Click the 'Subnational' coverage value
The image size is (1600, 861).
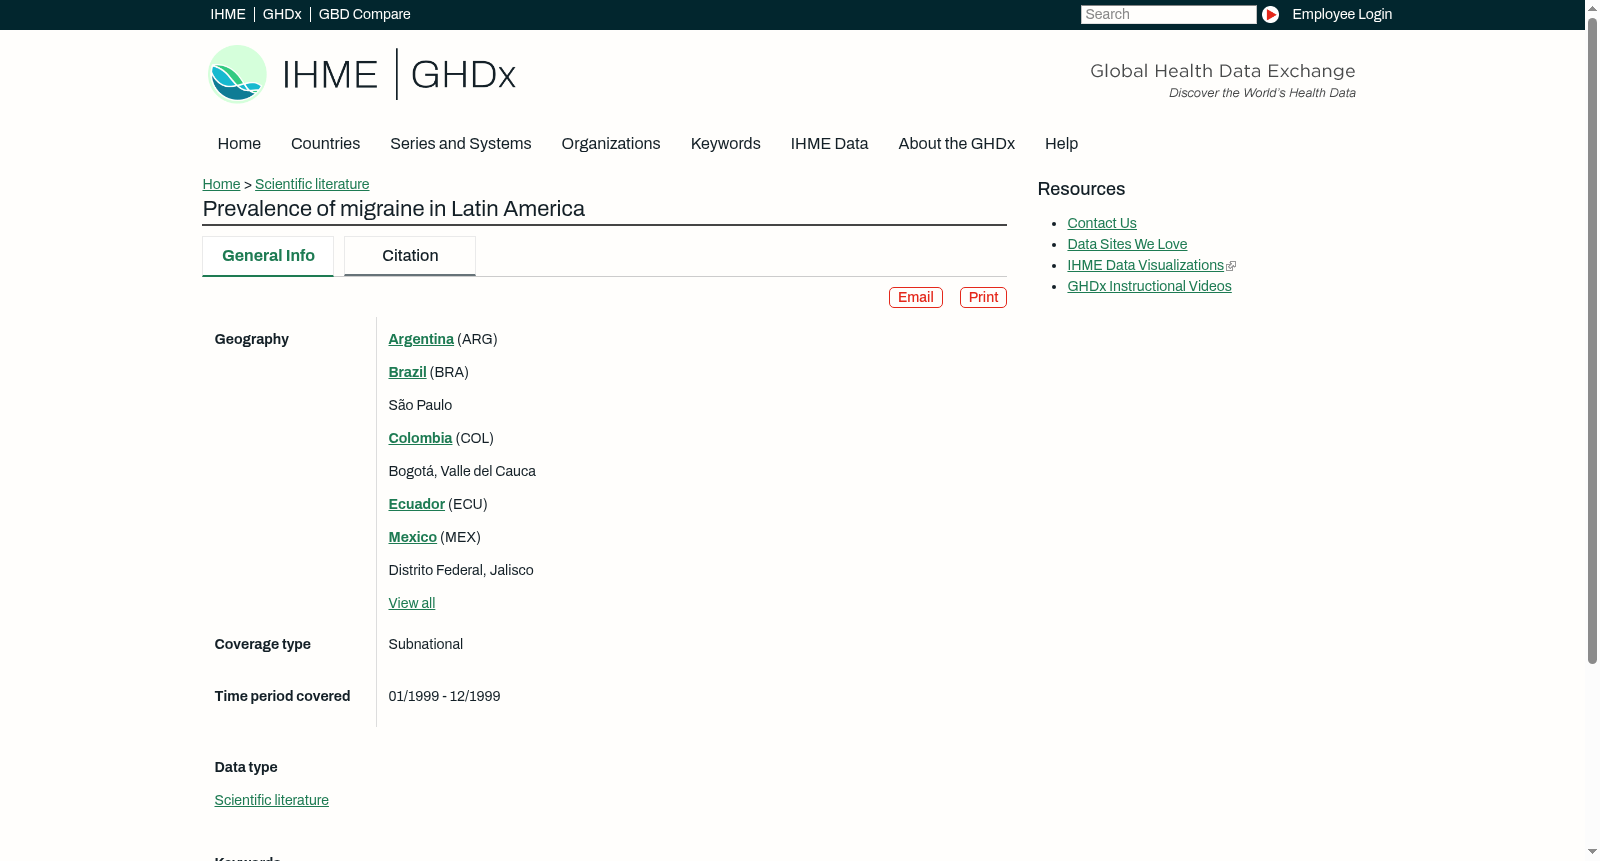click(426, 644)
